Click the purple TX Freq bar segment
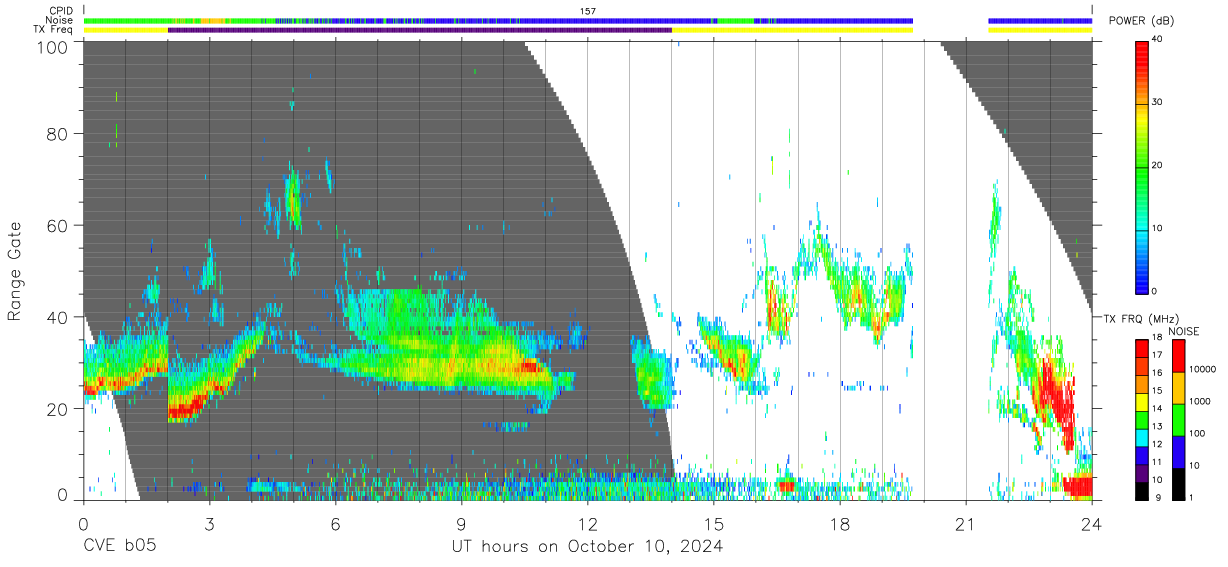 (420, 30)
